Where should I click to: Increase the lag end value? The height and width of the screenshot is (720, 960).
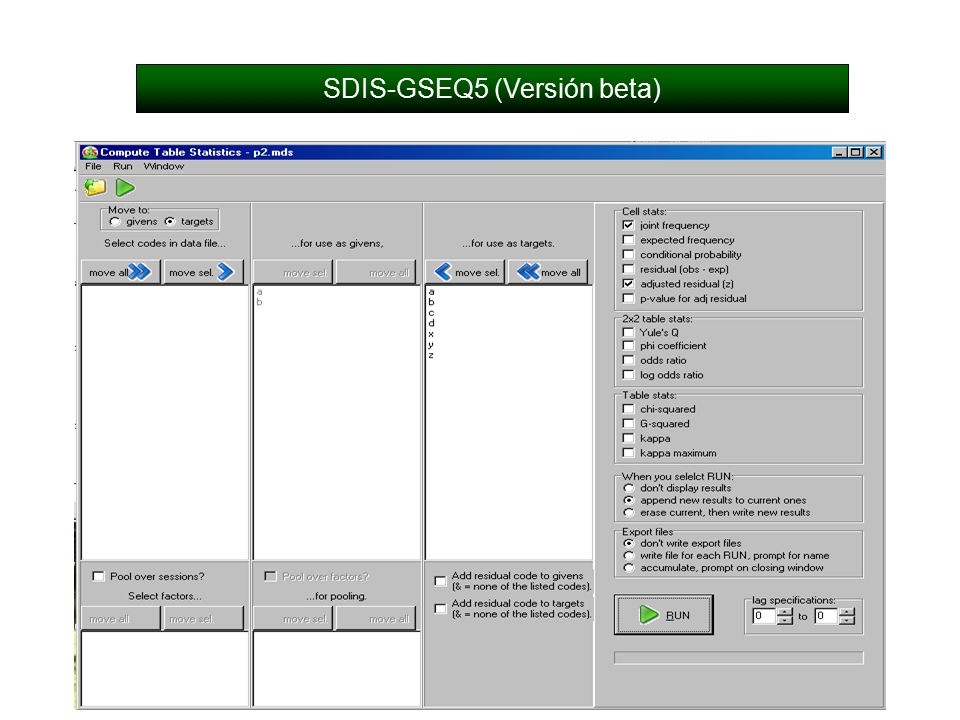[847, 612]
